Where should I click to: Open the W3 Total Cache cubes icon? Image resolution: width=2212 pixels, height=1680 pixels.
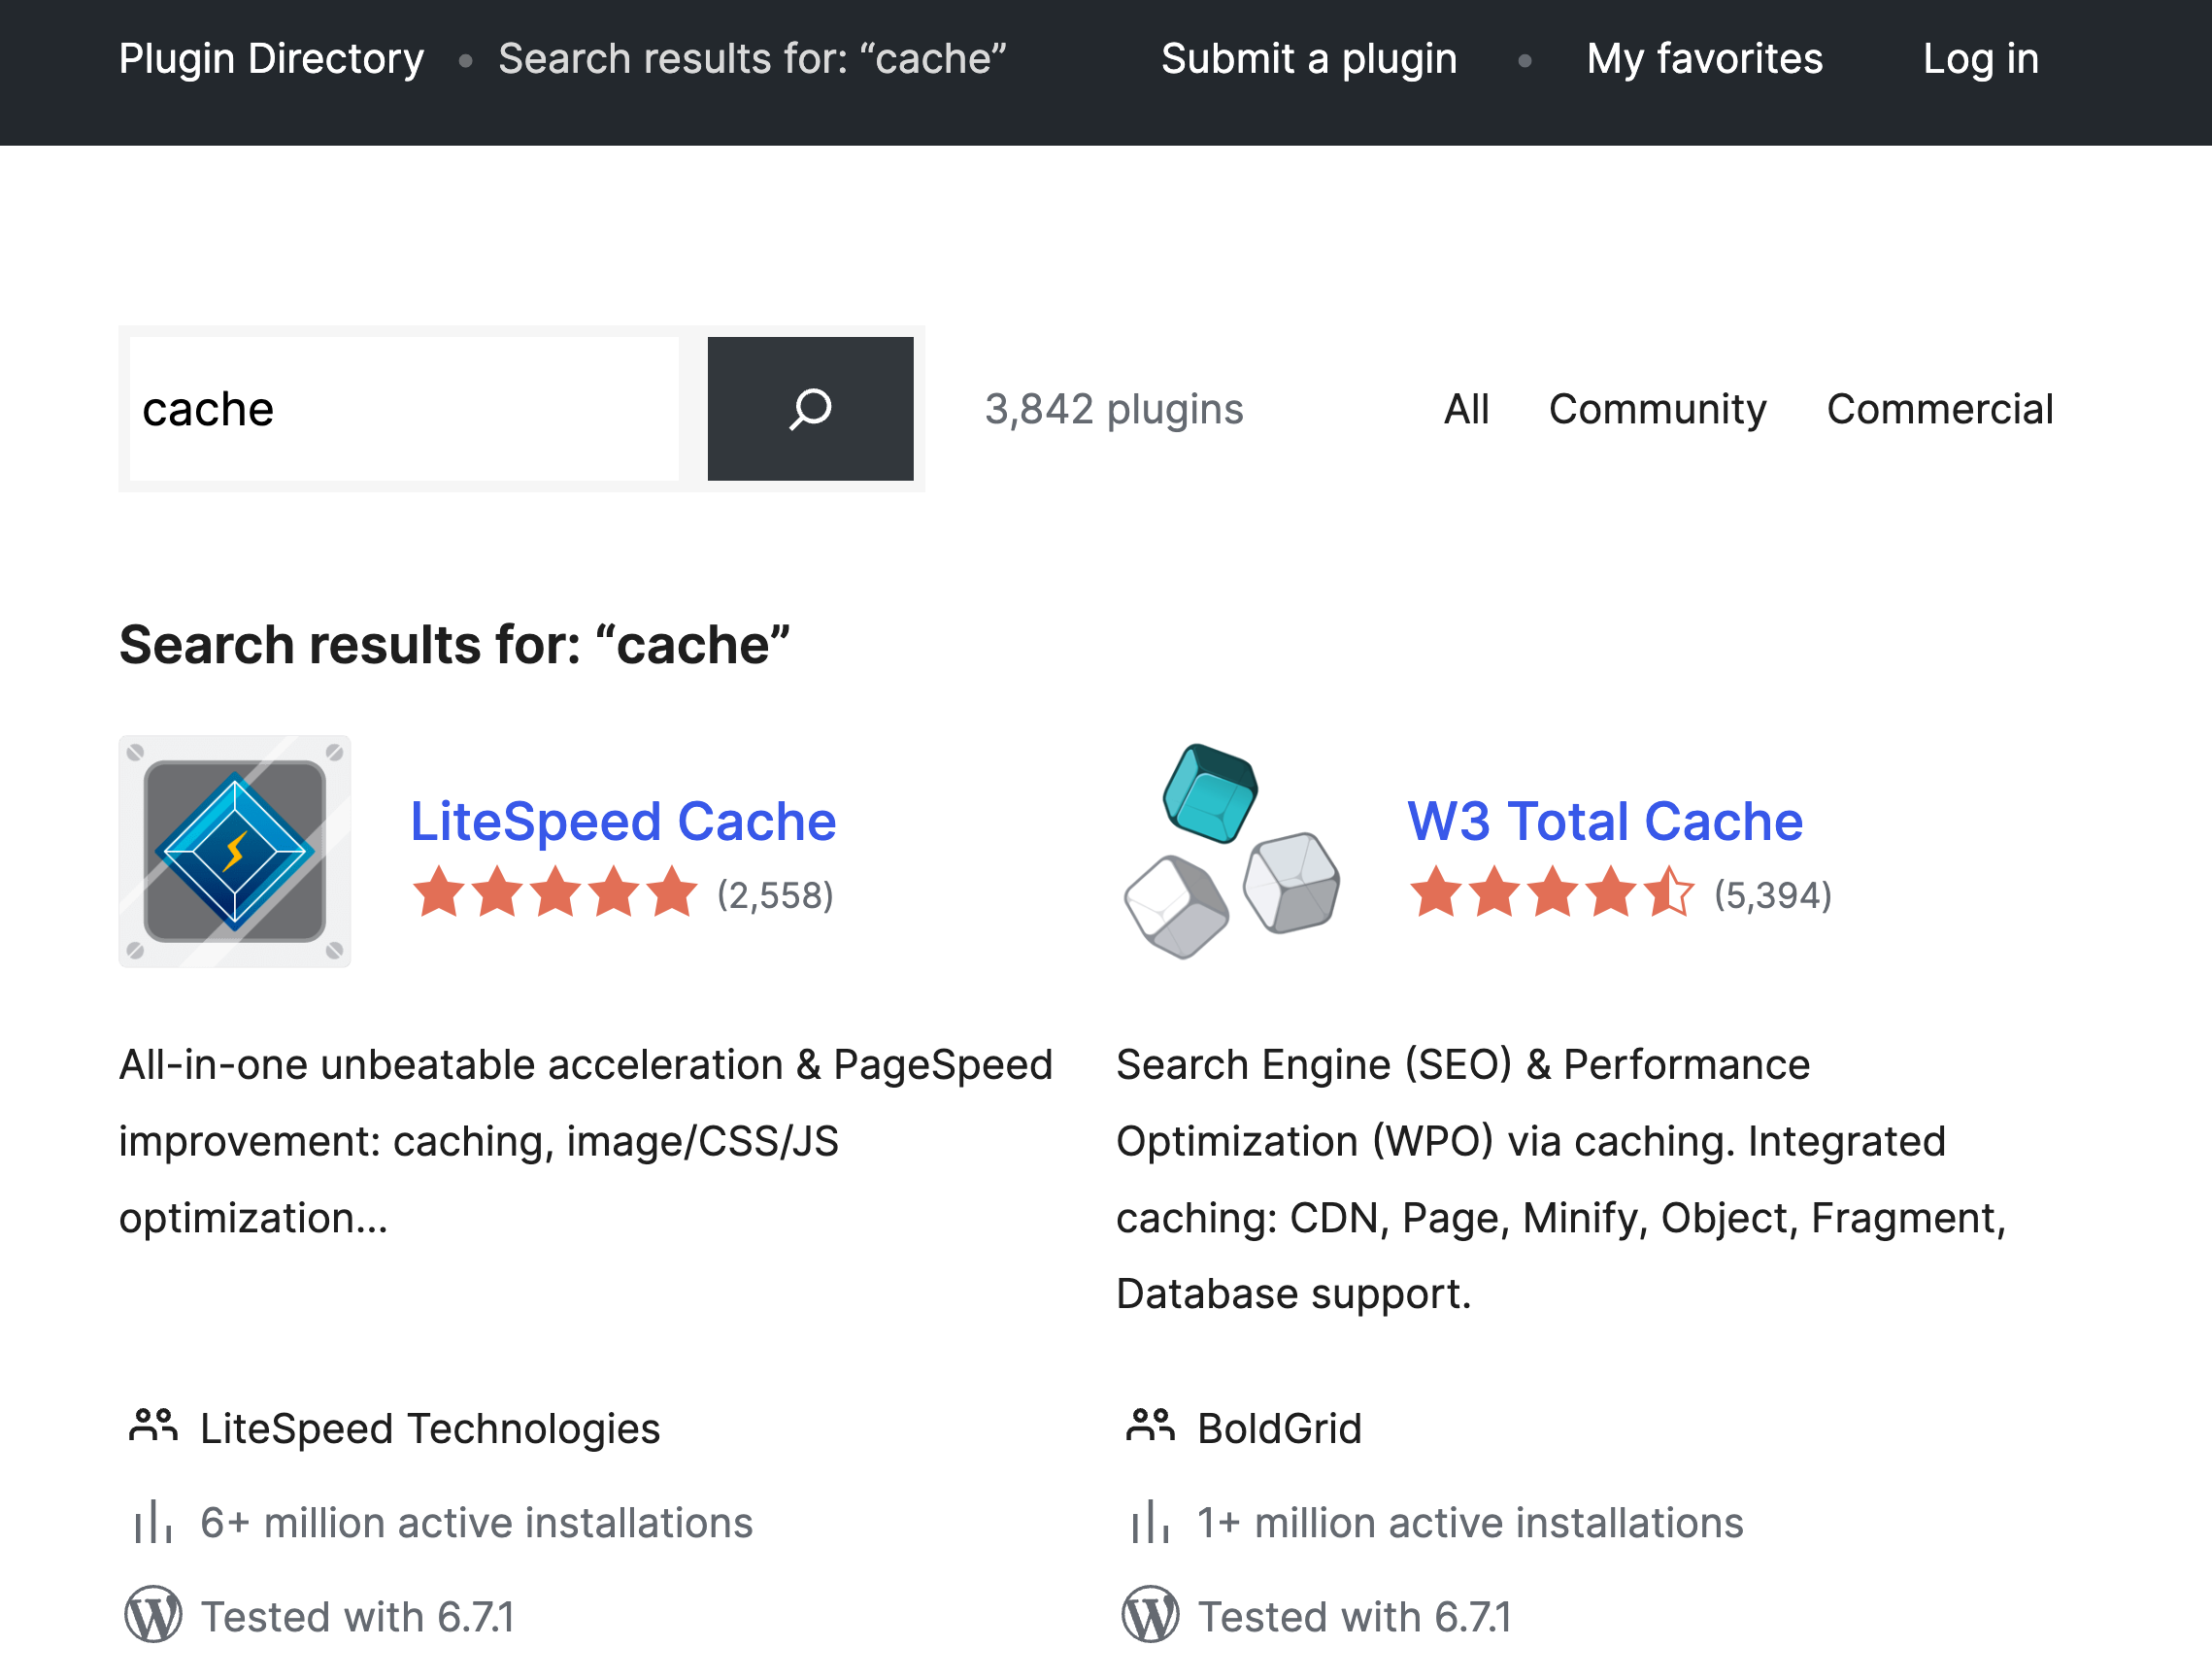[x=1232, y=851]
